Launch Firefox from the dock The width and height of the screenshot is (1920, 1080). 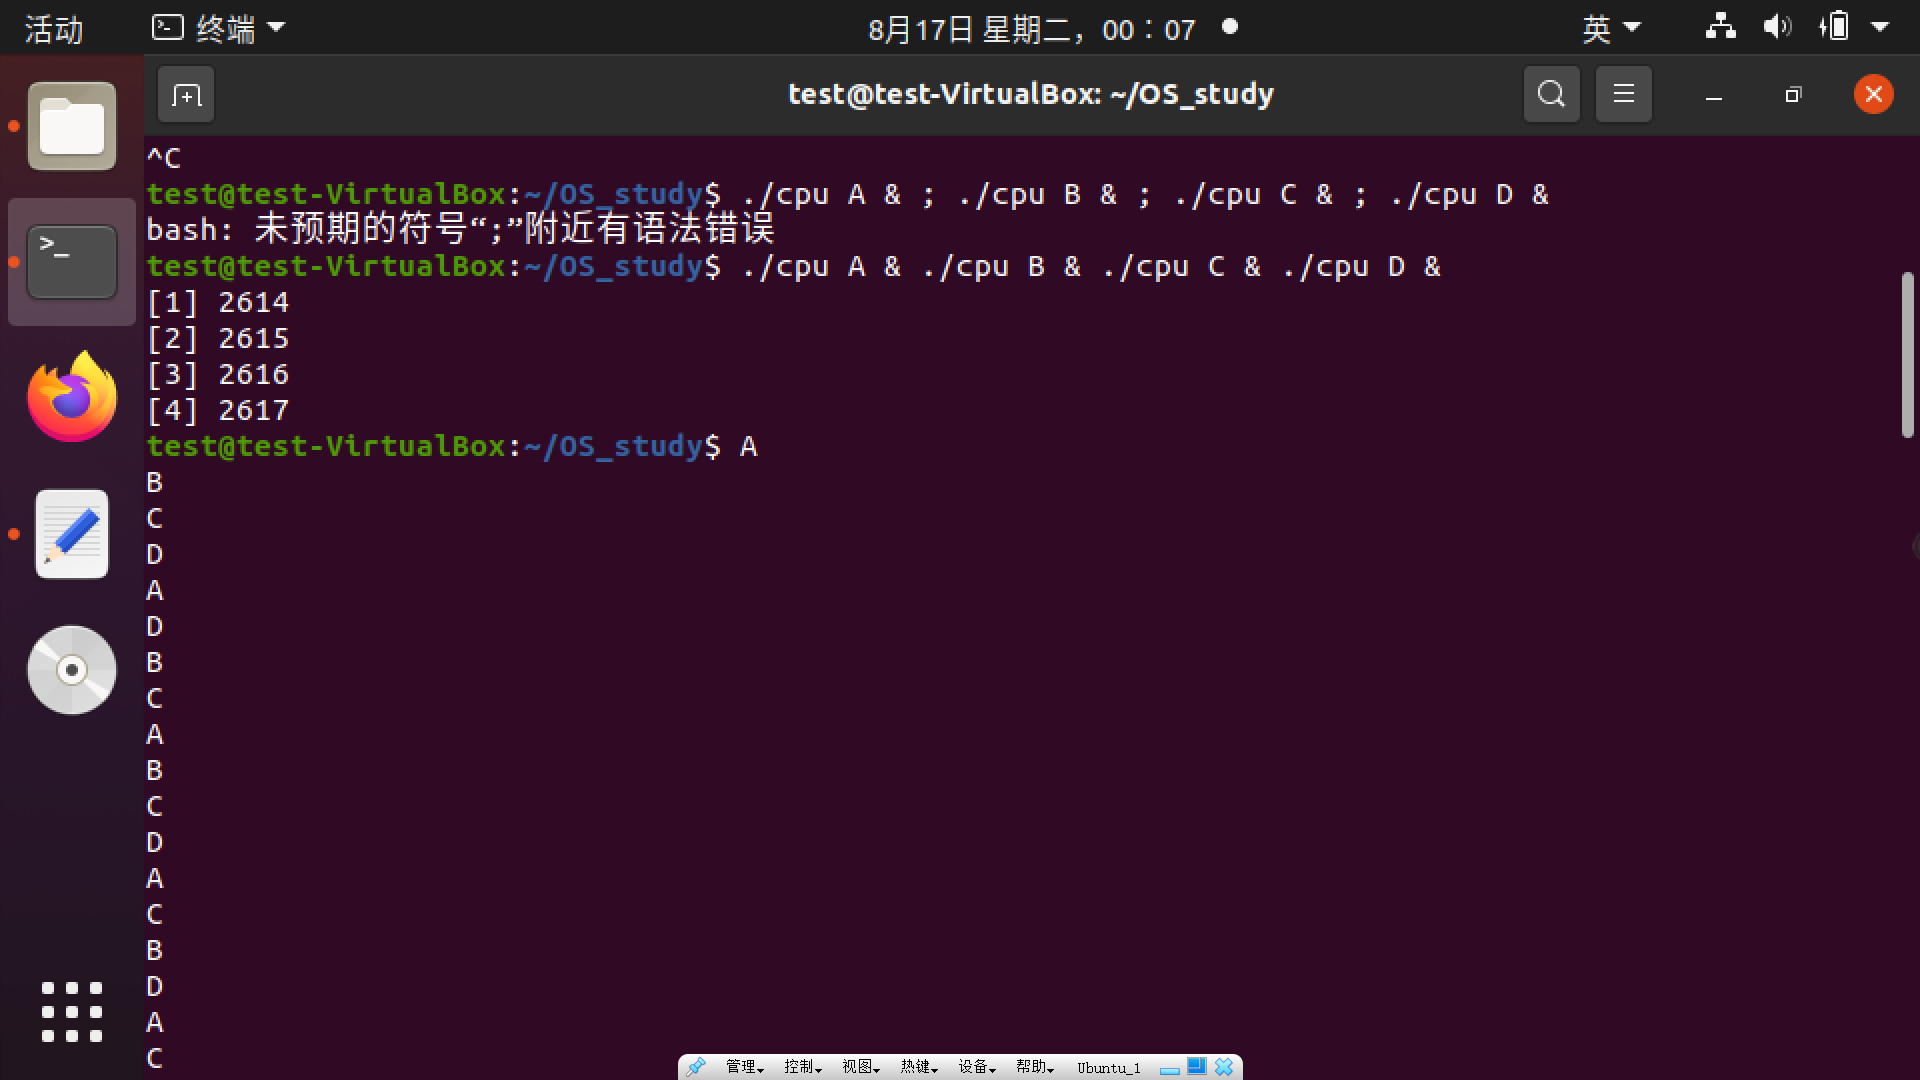(x=72, y=397)
